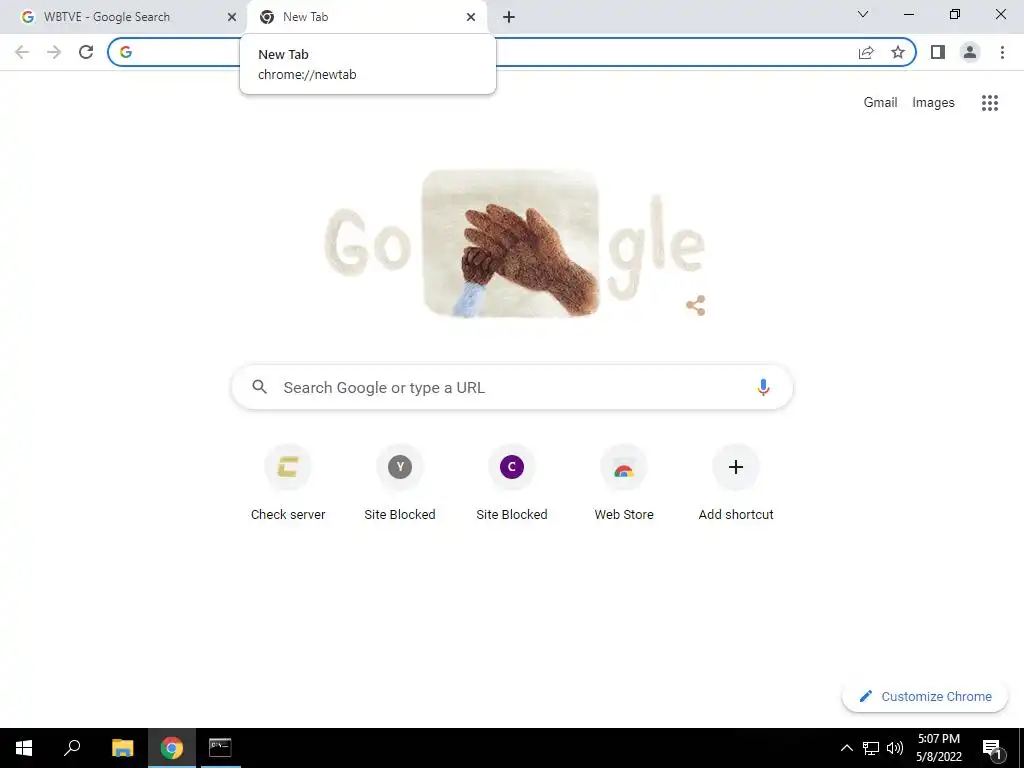Start voice search with microphone
Viewport: 1024px width, 768px height.
click(x=763, y=387)
